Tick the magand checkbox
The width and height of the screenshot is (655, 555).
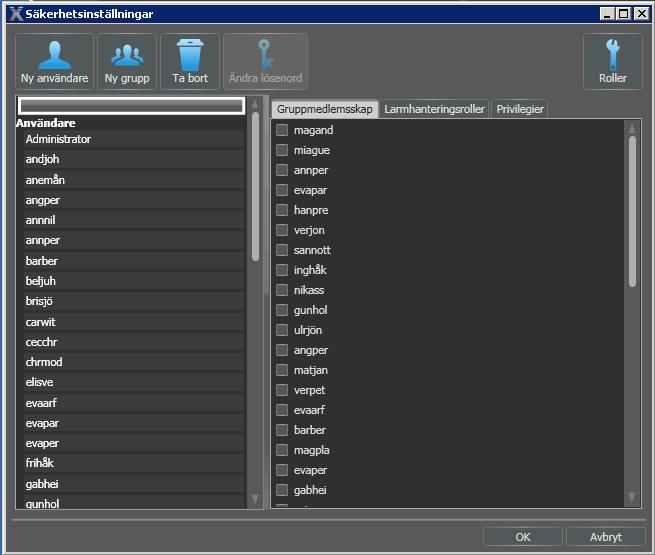pos(282,130)
